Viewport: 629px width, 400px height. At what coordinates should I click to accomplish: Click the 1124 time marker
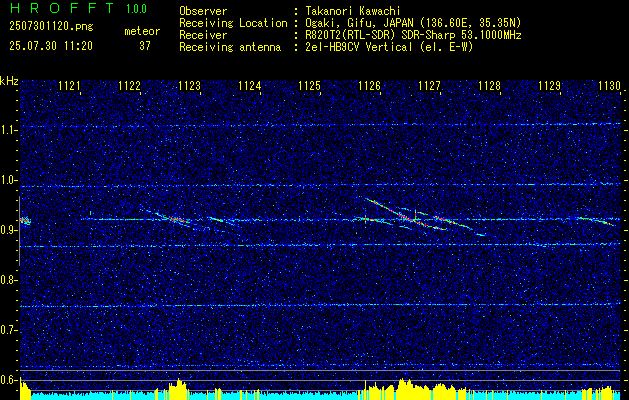[x=249, y=85]
